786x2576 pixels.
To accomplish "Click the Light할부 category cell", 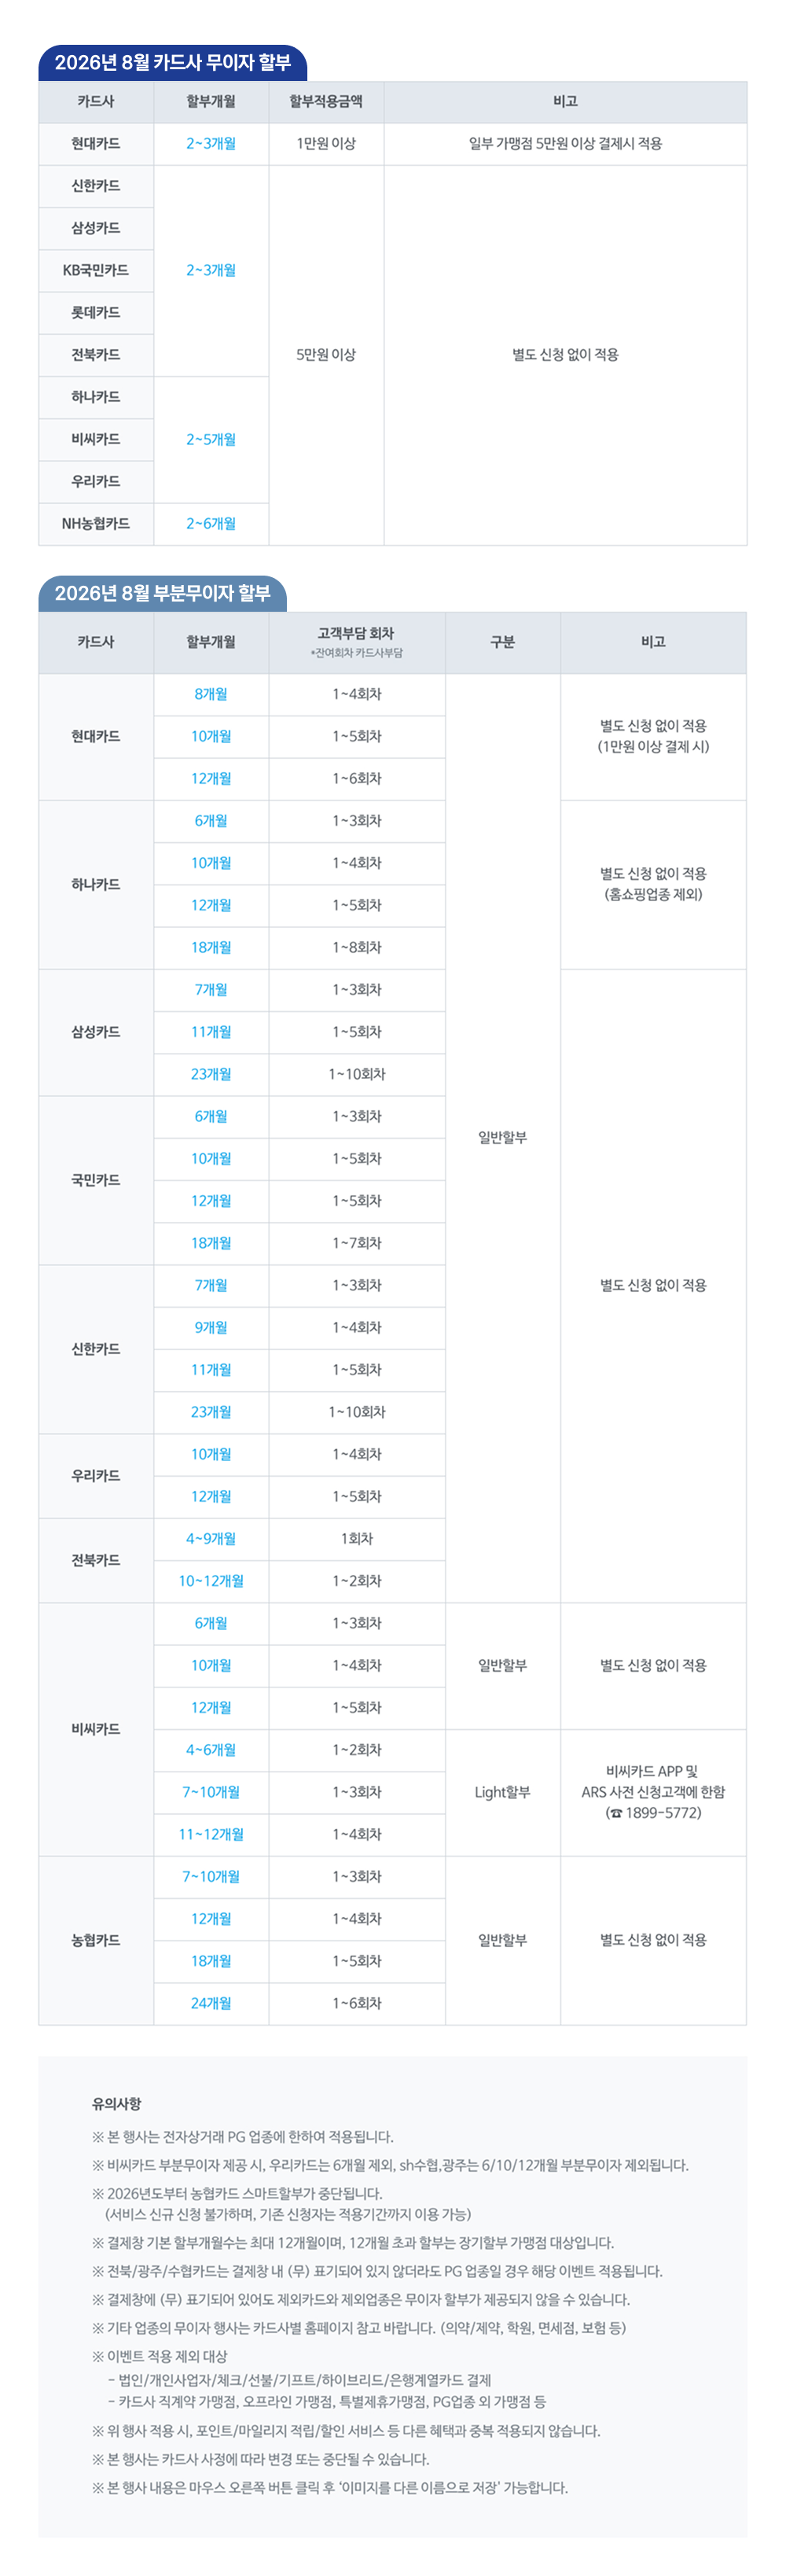I will [503, 1792].
